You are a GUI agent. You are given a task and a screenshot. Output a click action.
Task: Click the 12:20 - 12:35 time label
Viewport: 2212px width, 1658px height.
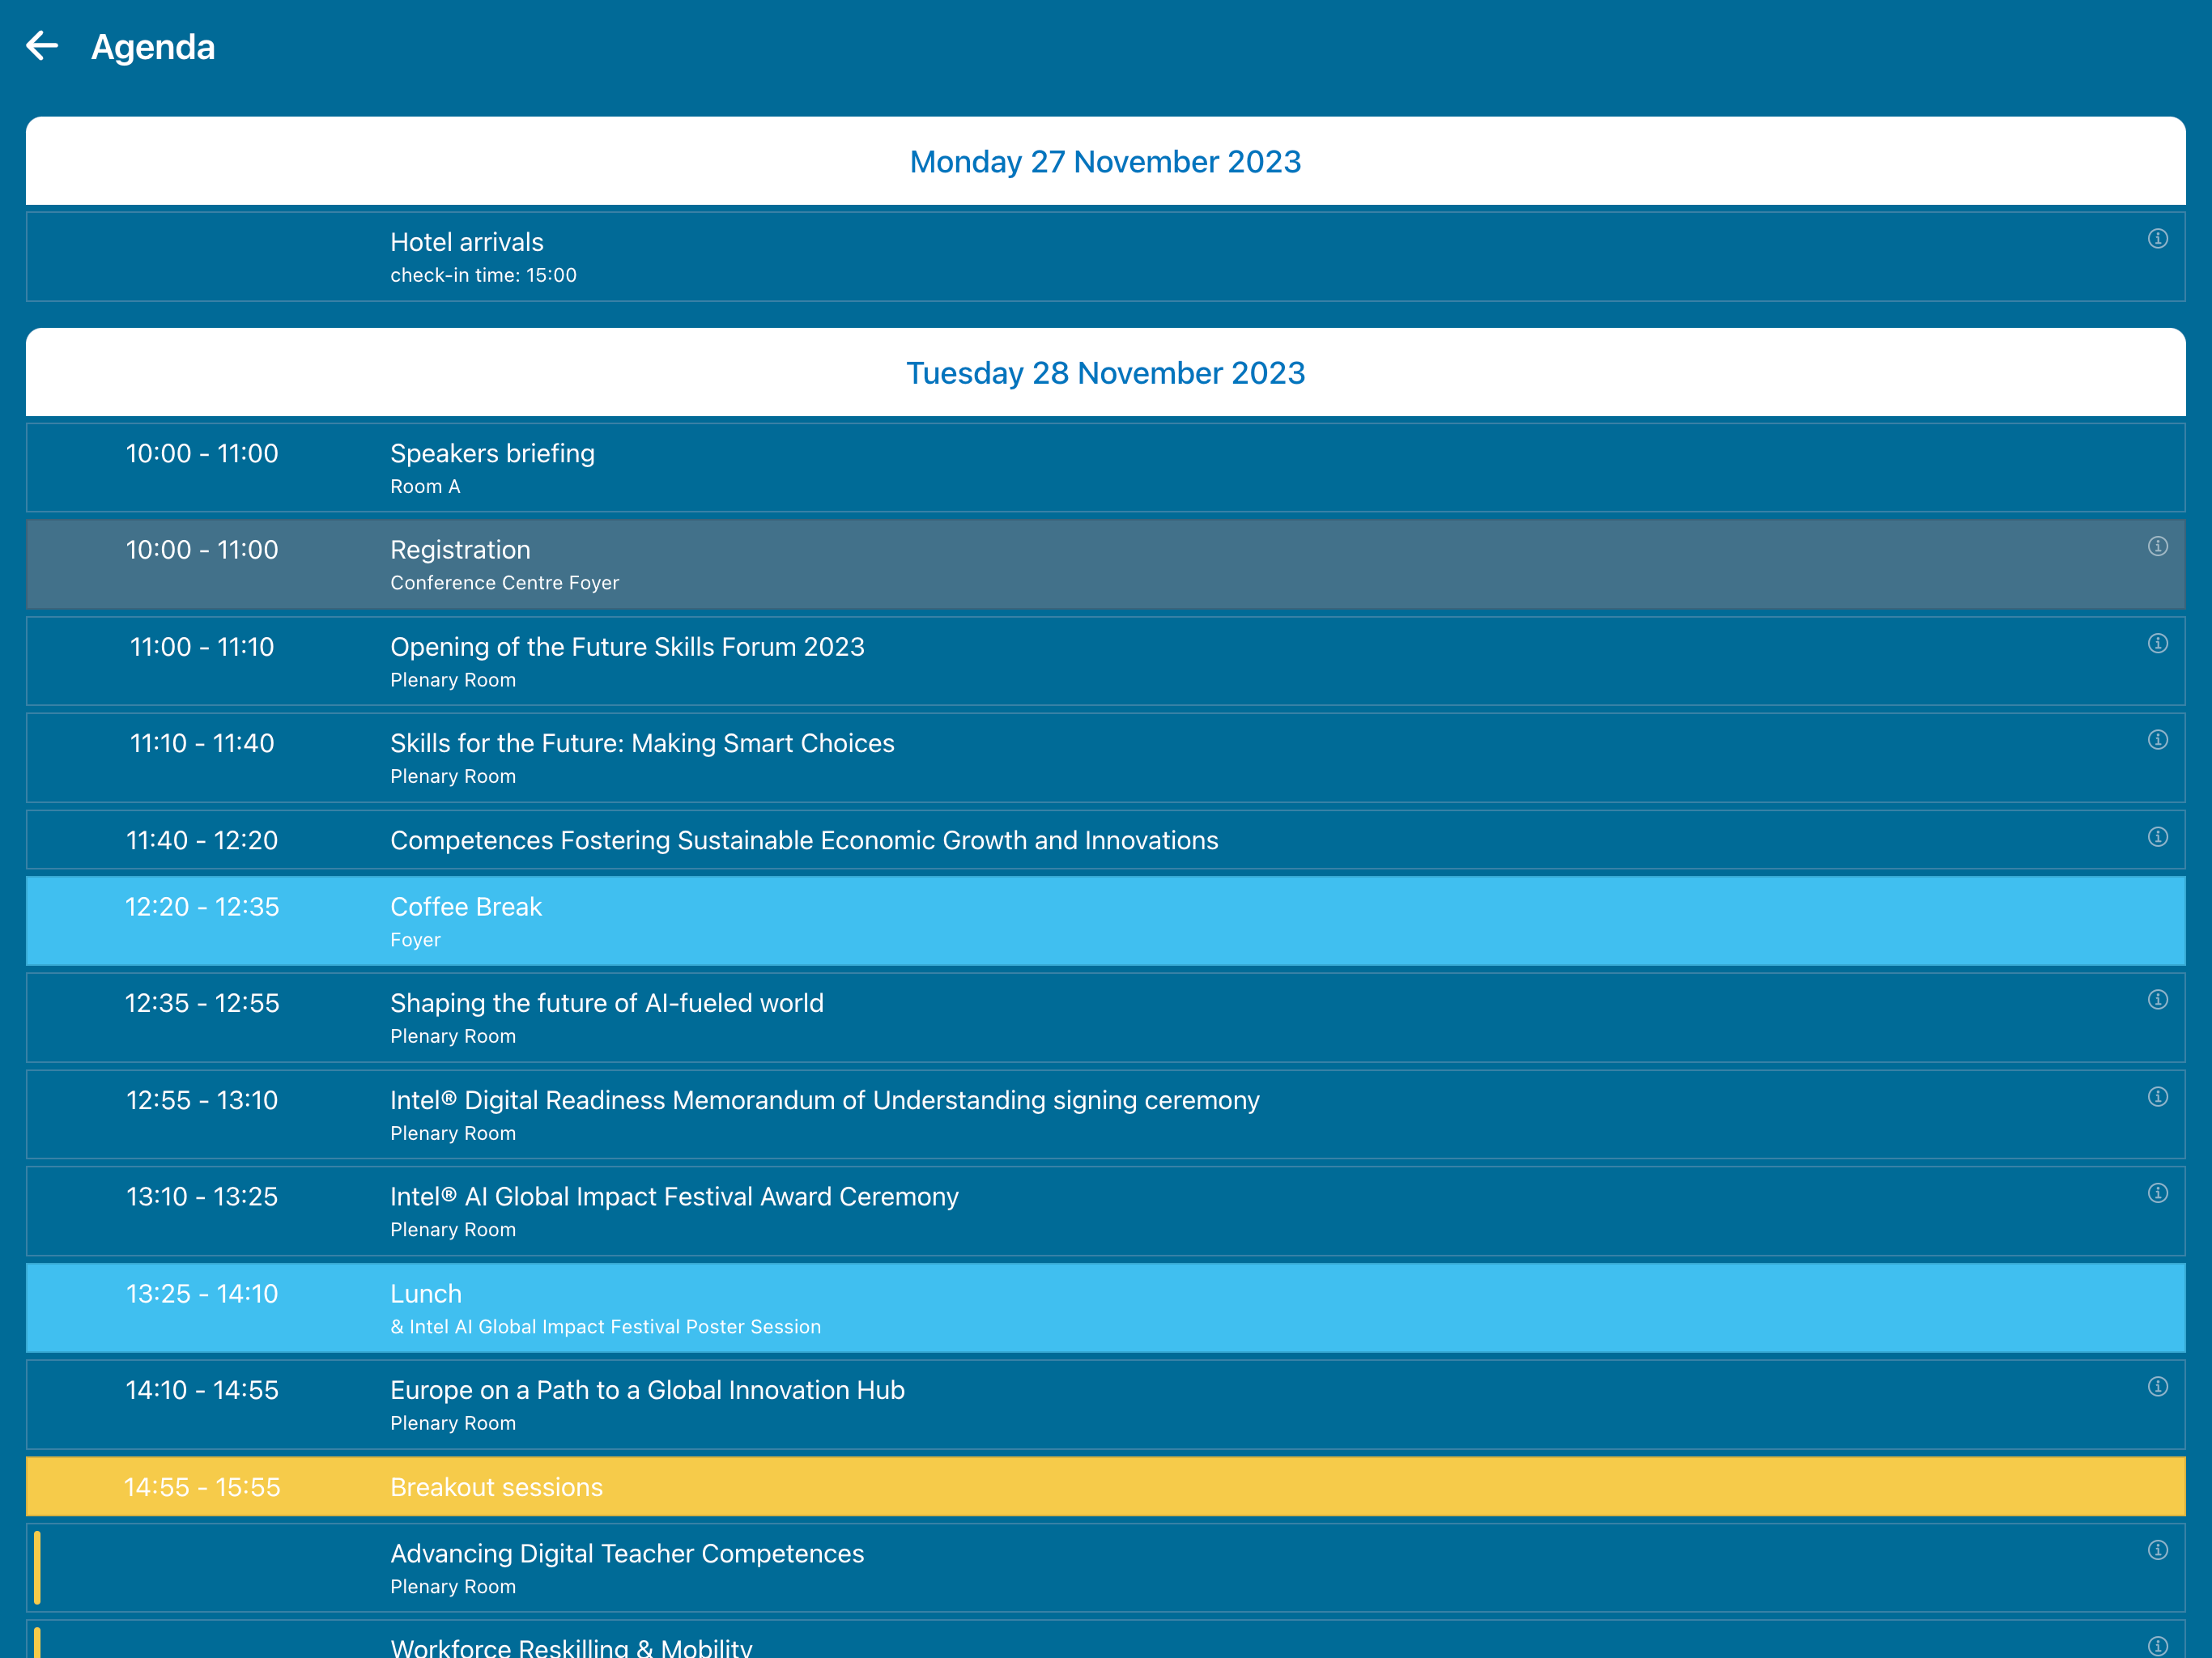click(x=202, y=906)
